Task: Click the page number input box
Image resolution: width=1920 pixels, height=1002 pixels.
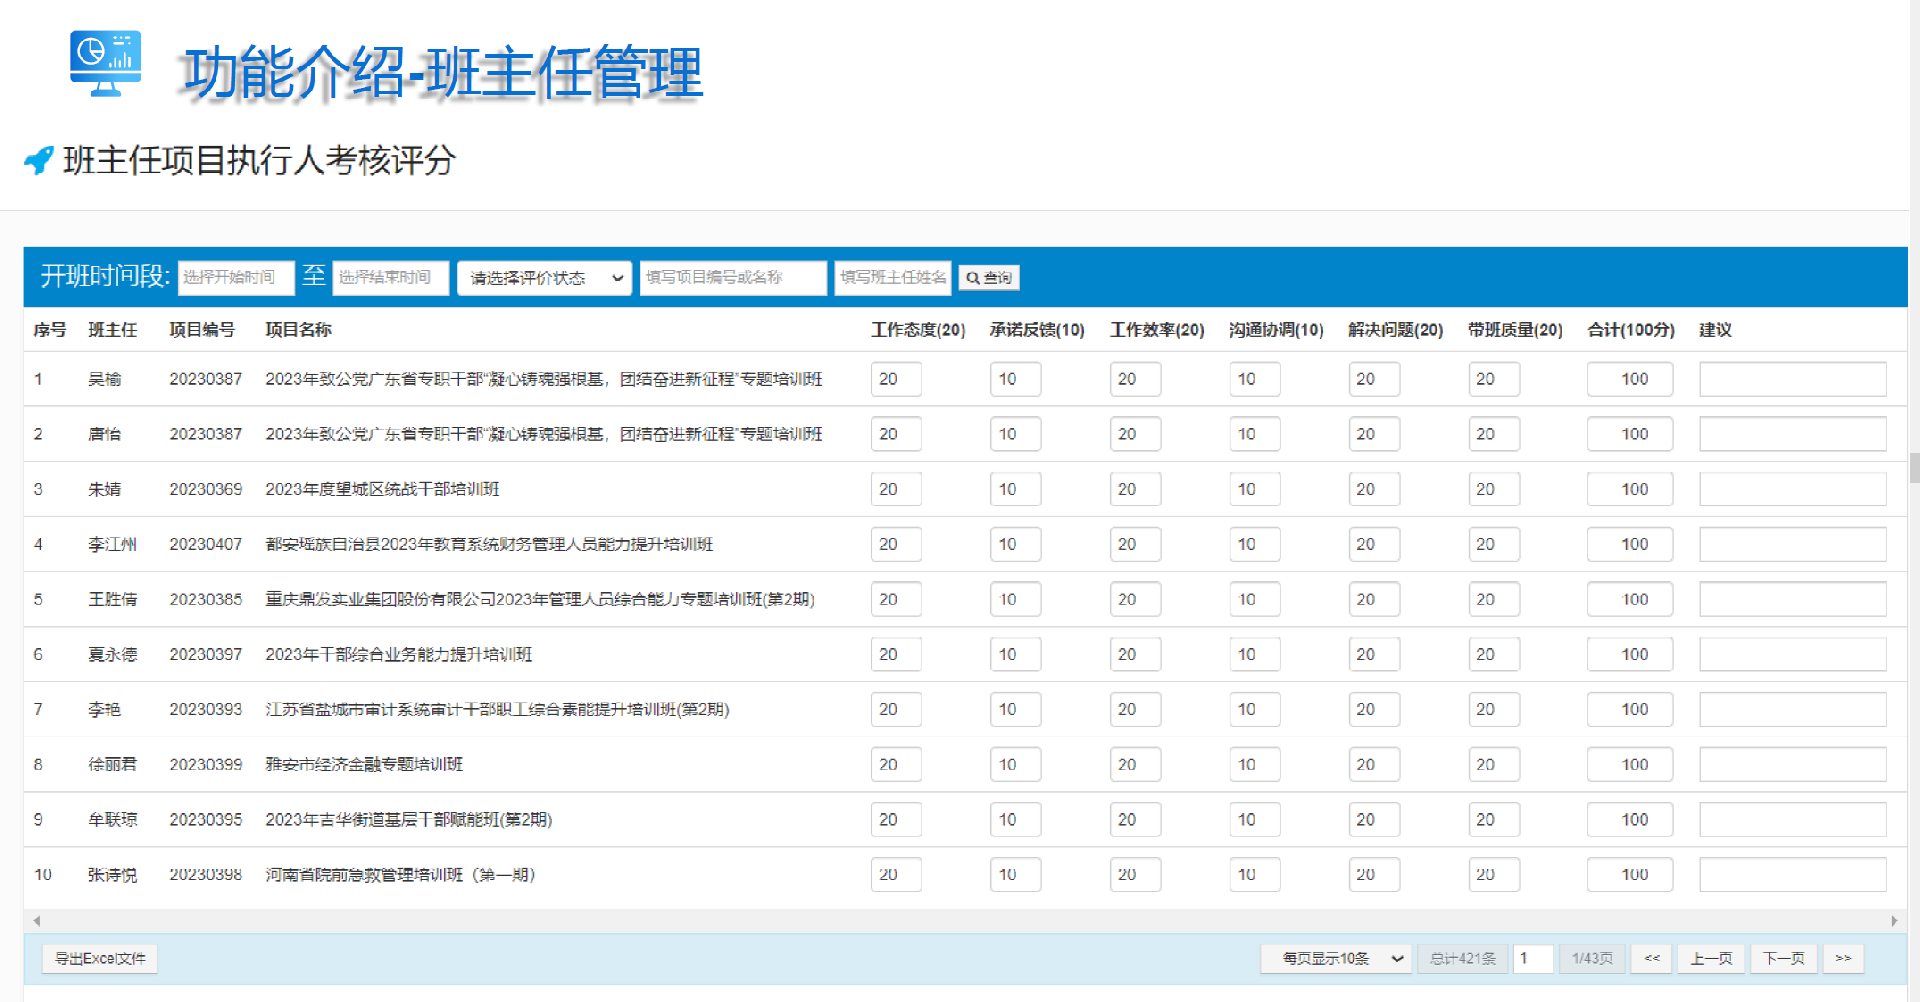Action: click(1532, 958)
